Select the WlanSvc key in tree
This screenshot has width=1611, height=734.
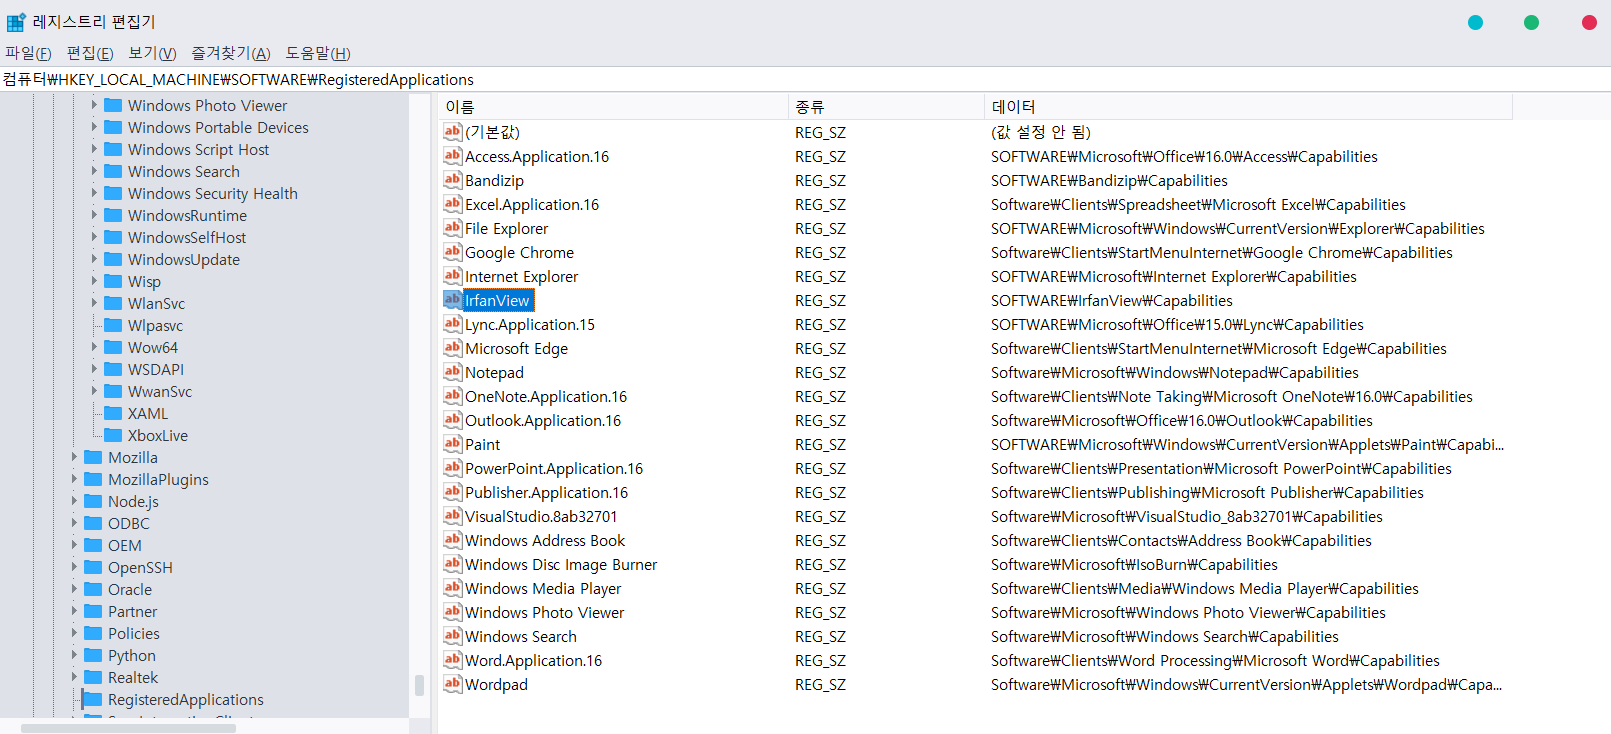[156, 303]
